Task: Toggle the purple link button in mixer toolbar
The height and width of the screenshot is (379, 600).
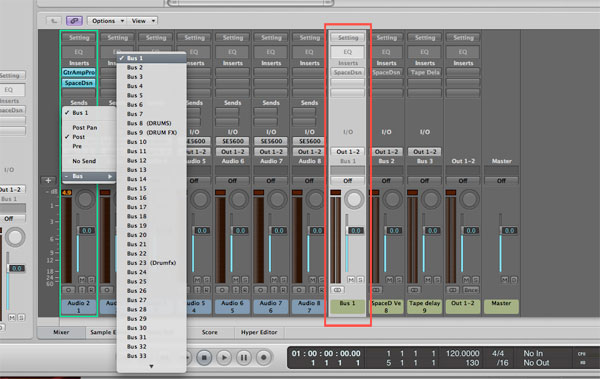Action: (74, 21)
